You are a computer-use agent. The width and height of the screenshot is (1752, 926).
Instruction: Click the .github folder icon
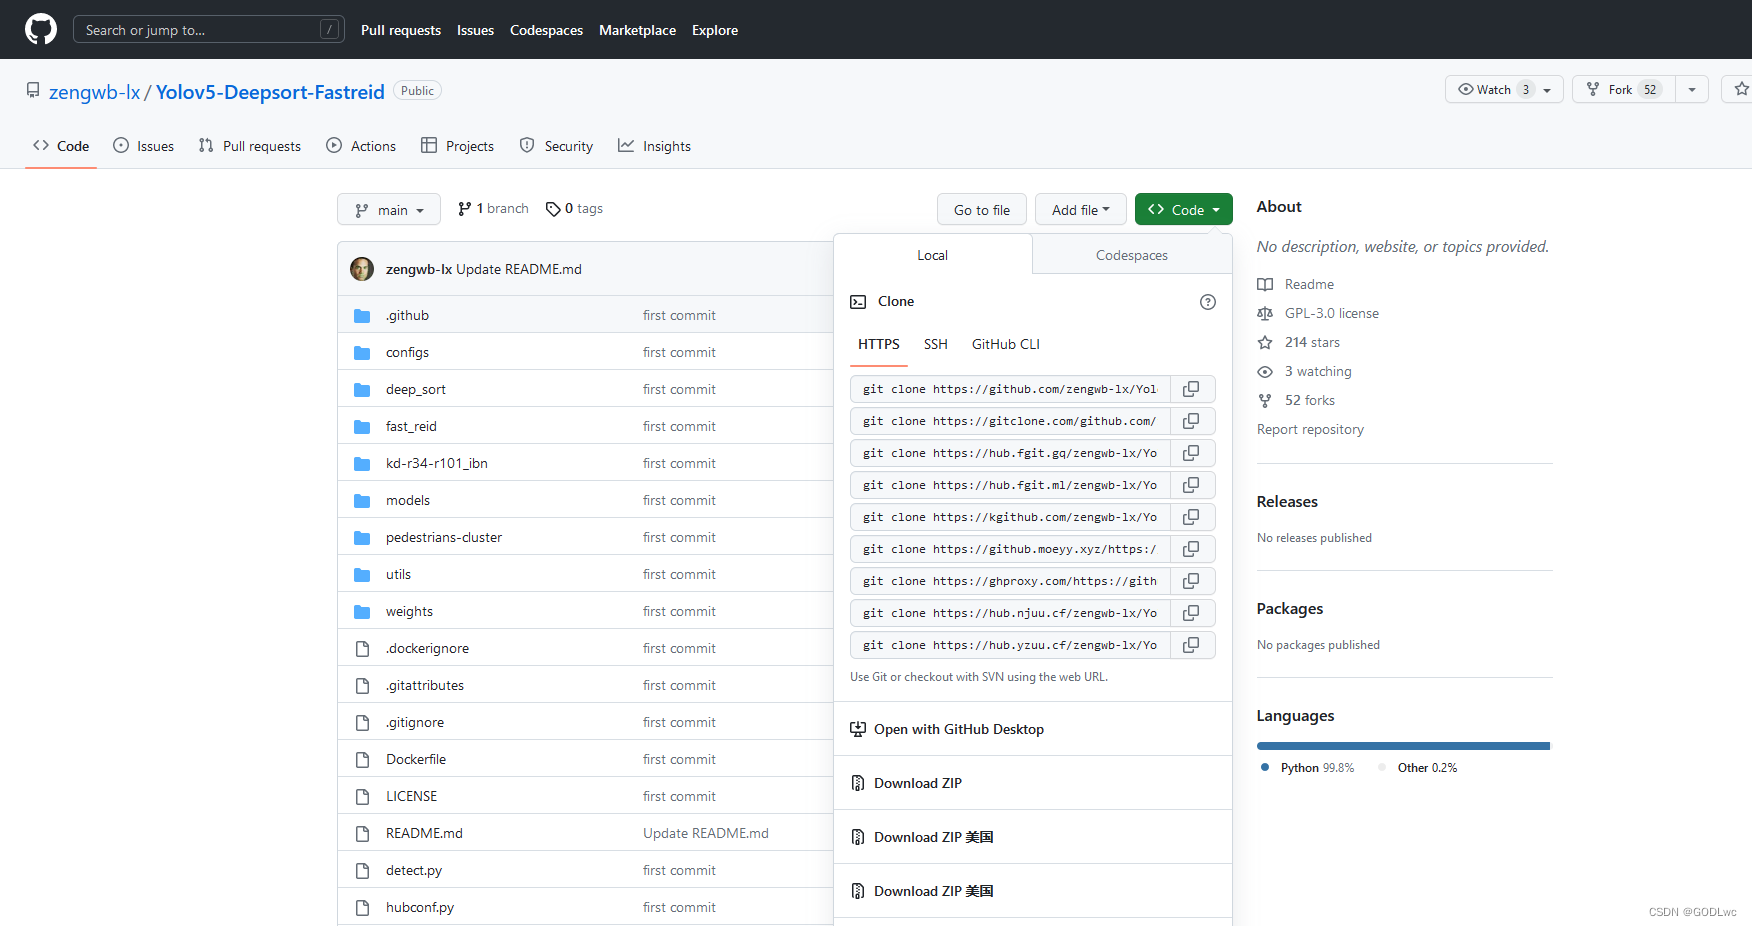point(362,316)
